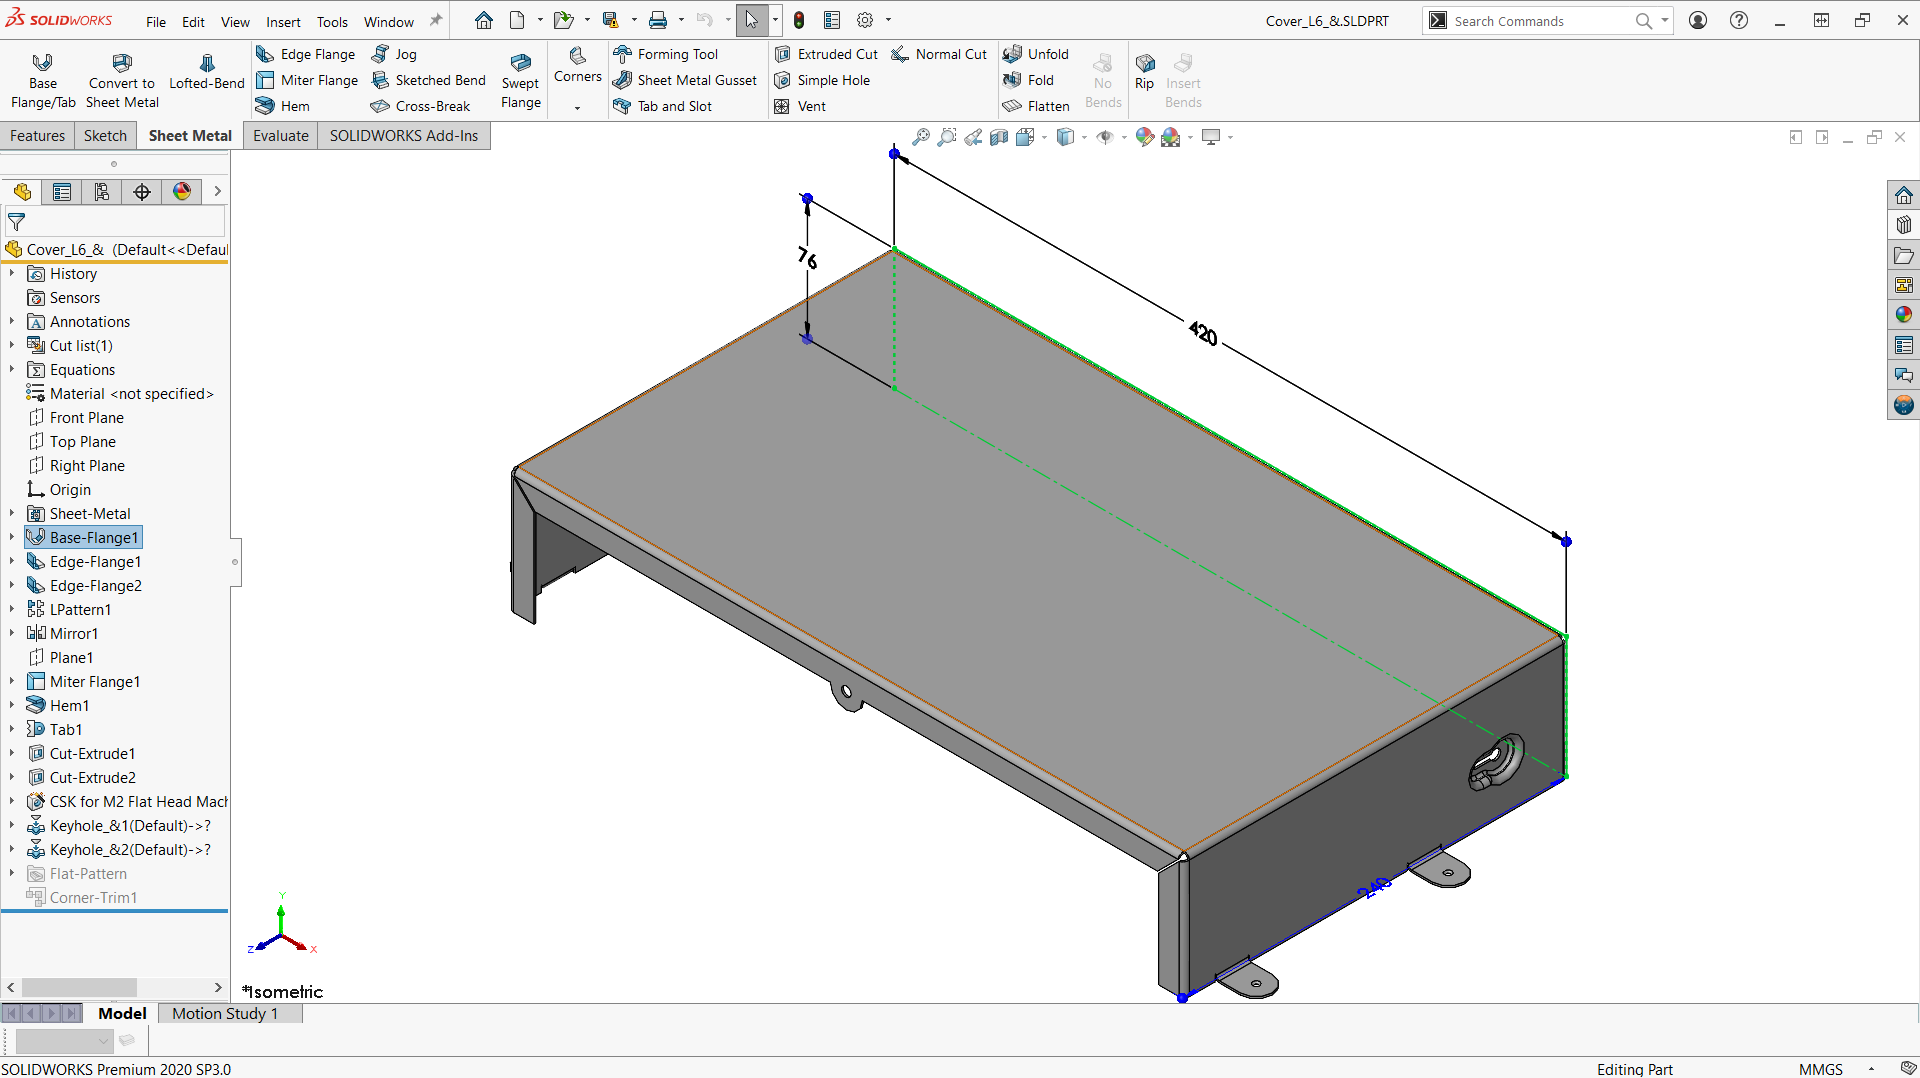This screenshot has width=1920, height=1078.
Task: Pin the menu bar with pushpin
Action: (x=436, y=21)
